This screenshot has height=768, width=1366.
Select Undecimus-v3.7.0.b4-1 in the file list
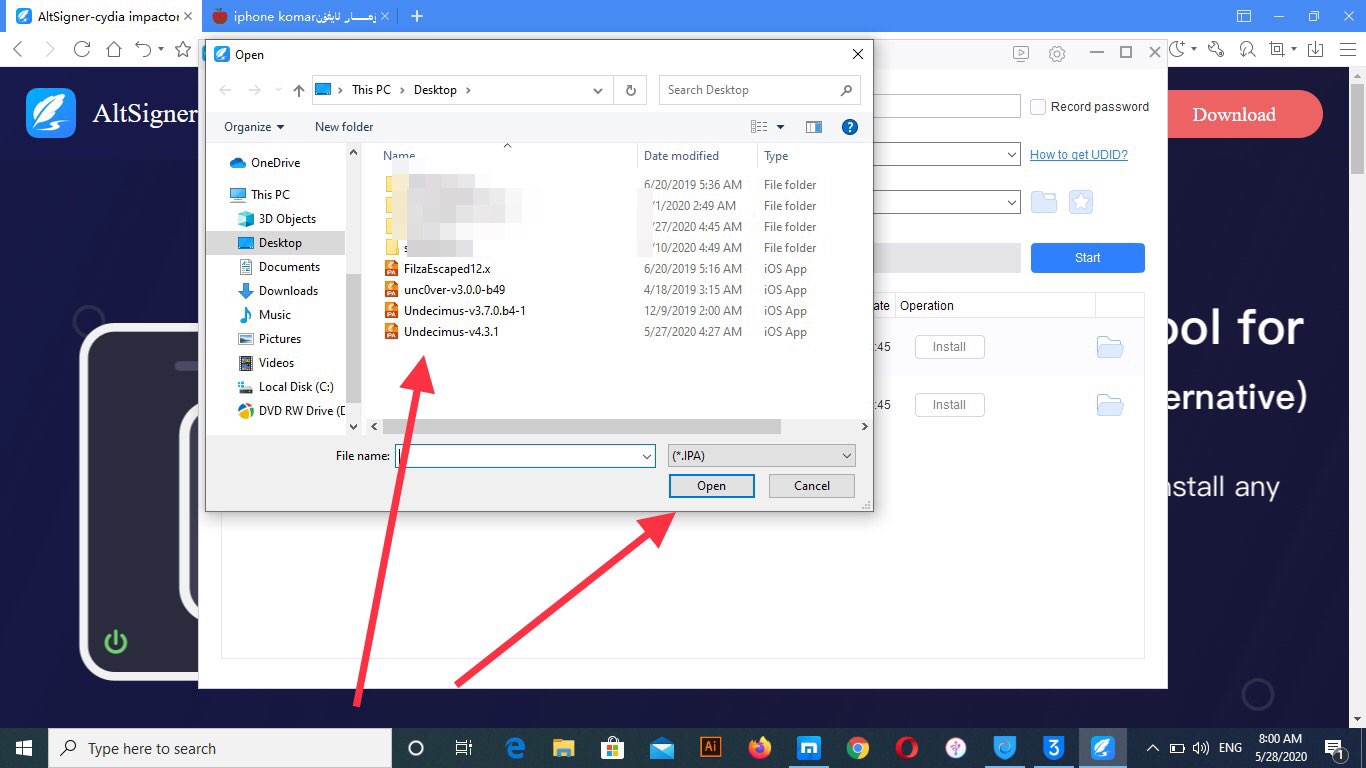[x=465, y=311]
